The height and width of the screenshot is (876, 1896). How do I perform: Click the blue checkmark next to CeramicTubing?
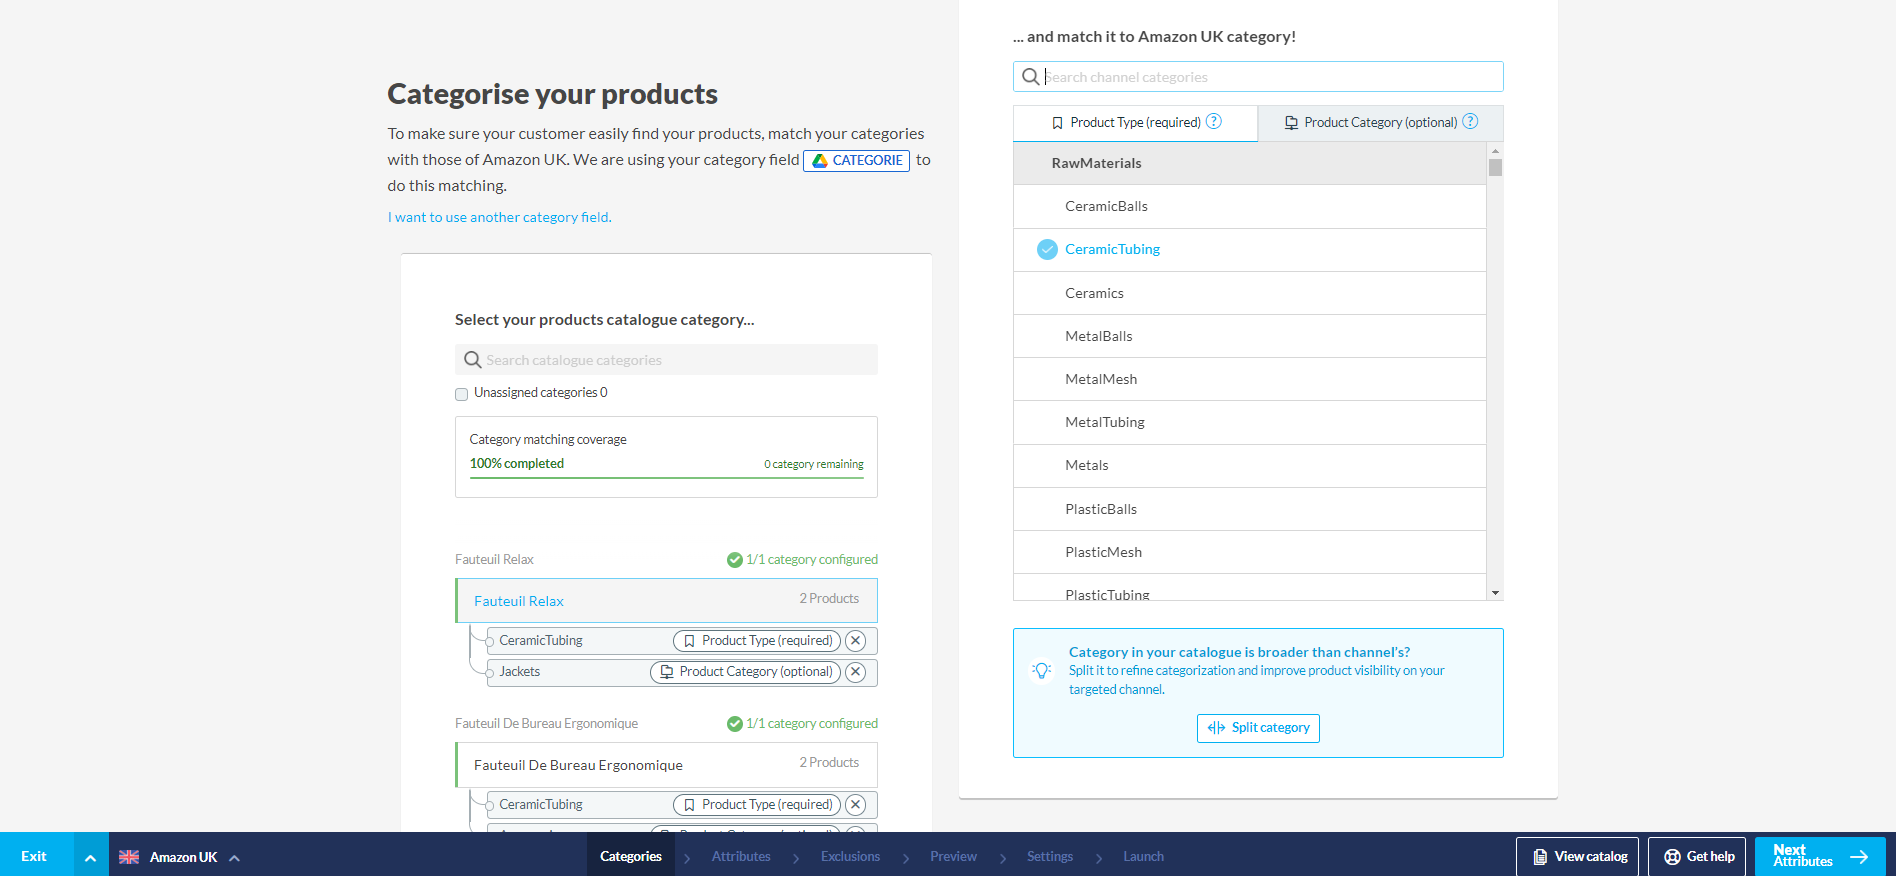point(1047,250)
